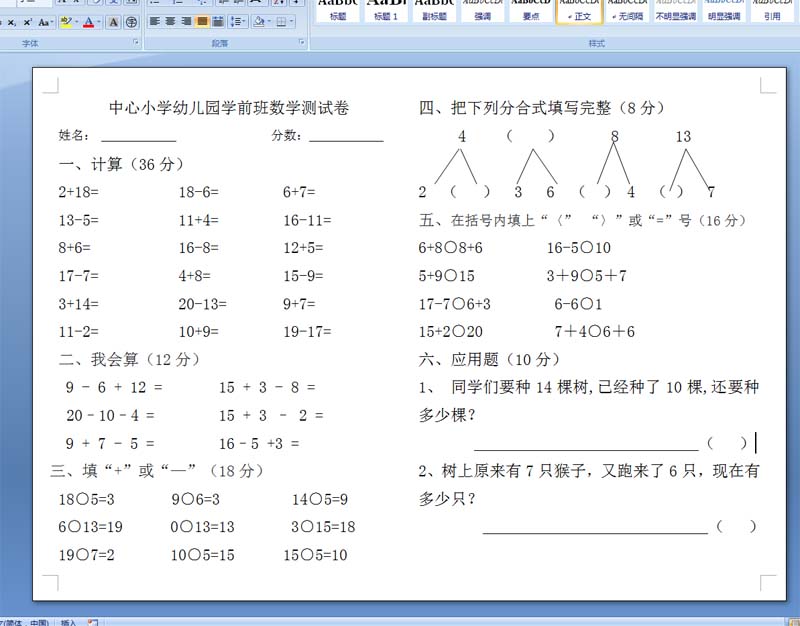Click the expression 18○5=3
Screen dimensions: 800x626
click(87, 499)
